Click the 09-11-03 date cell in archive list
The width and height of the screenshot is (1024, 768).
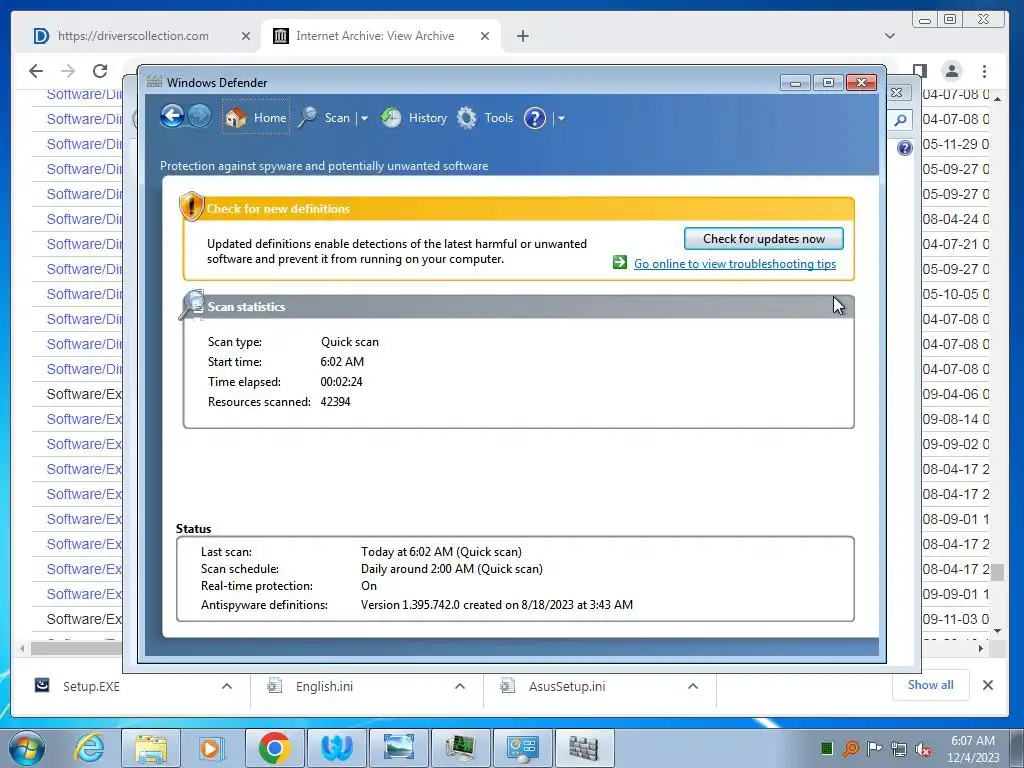pos(956,618)
